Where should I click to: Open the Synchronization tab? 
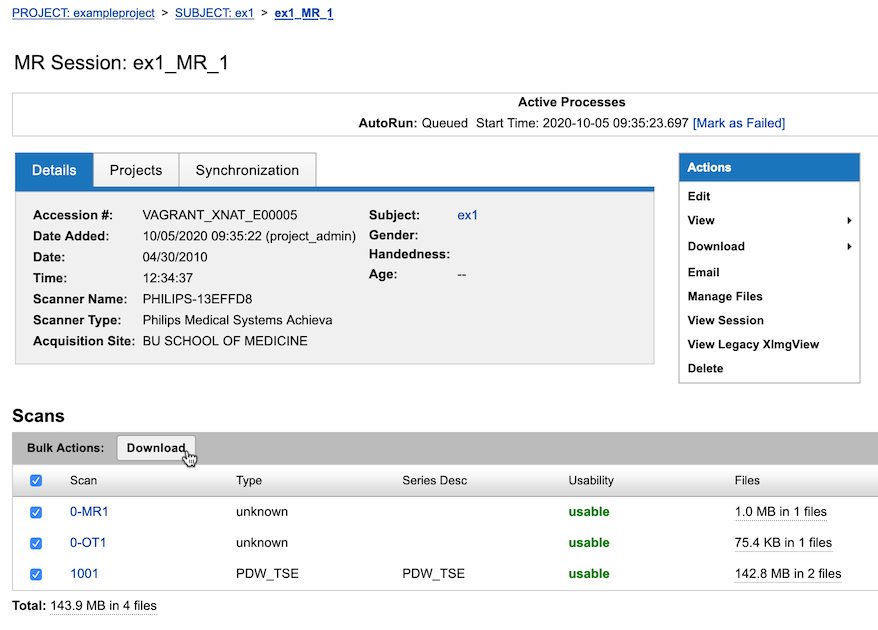[x=247, y=171]
